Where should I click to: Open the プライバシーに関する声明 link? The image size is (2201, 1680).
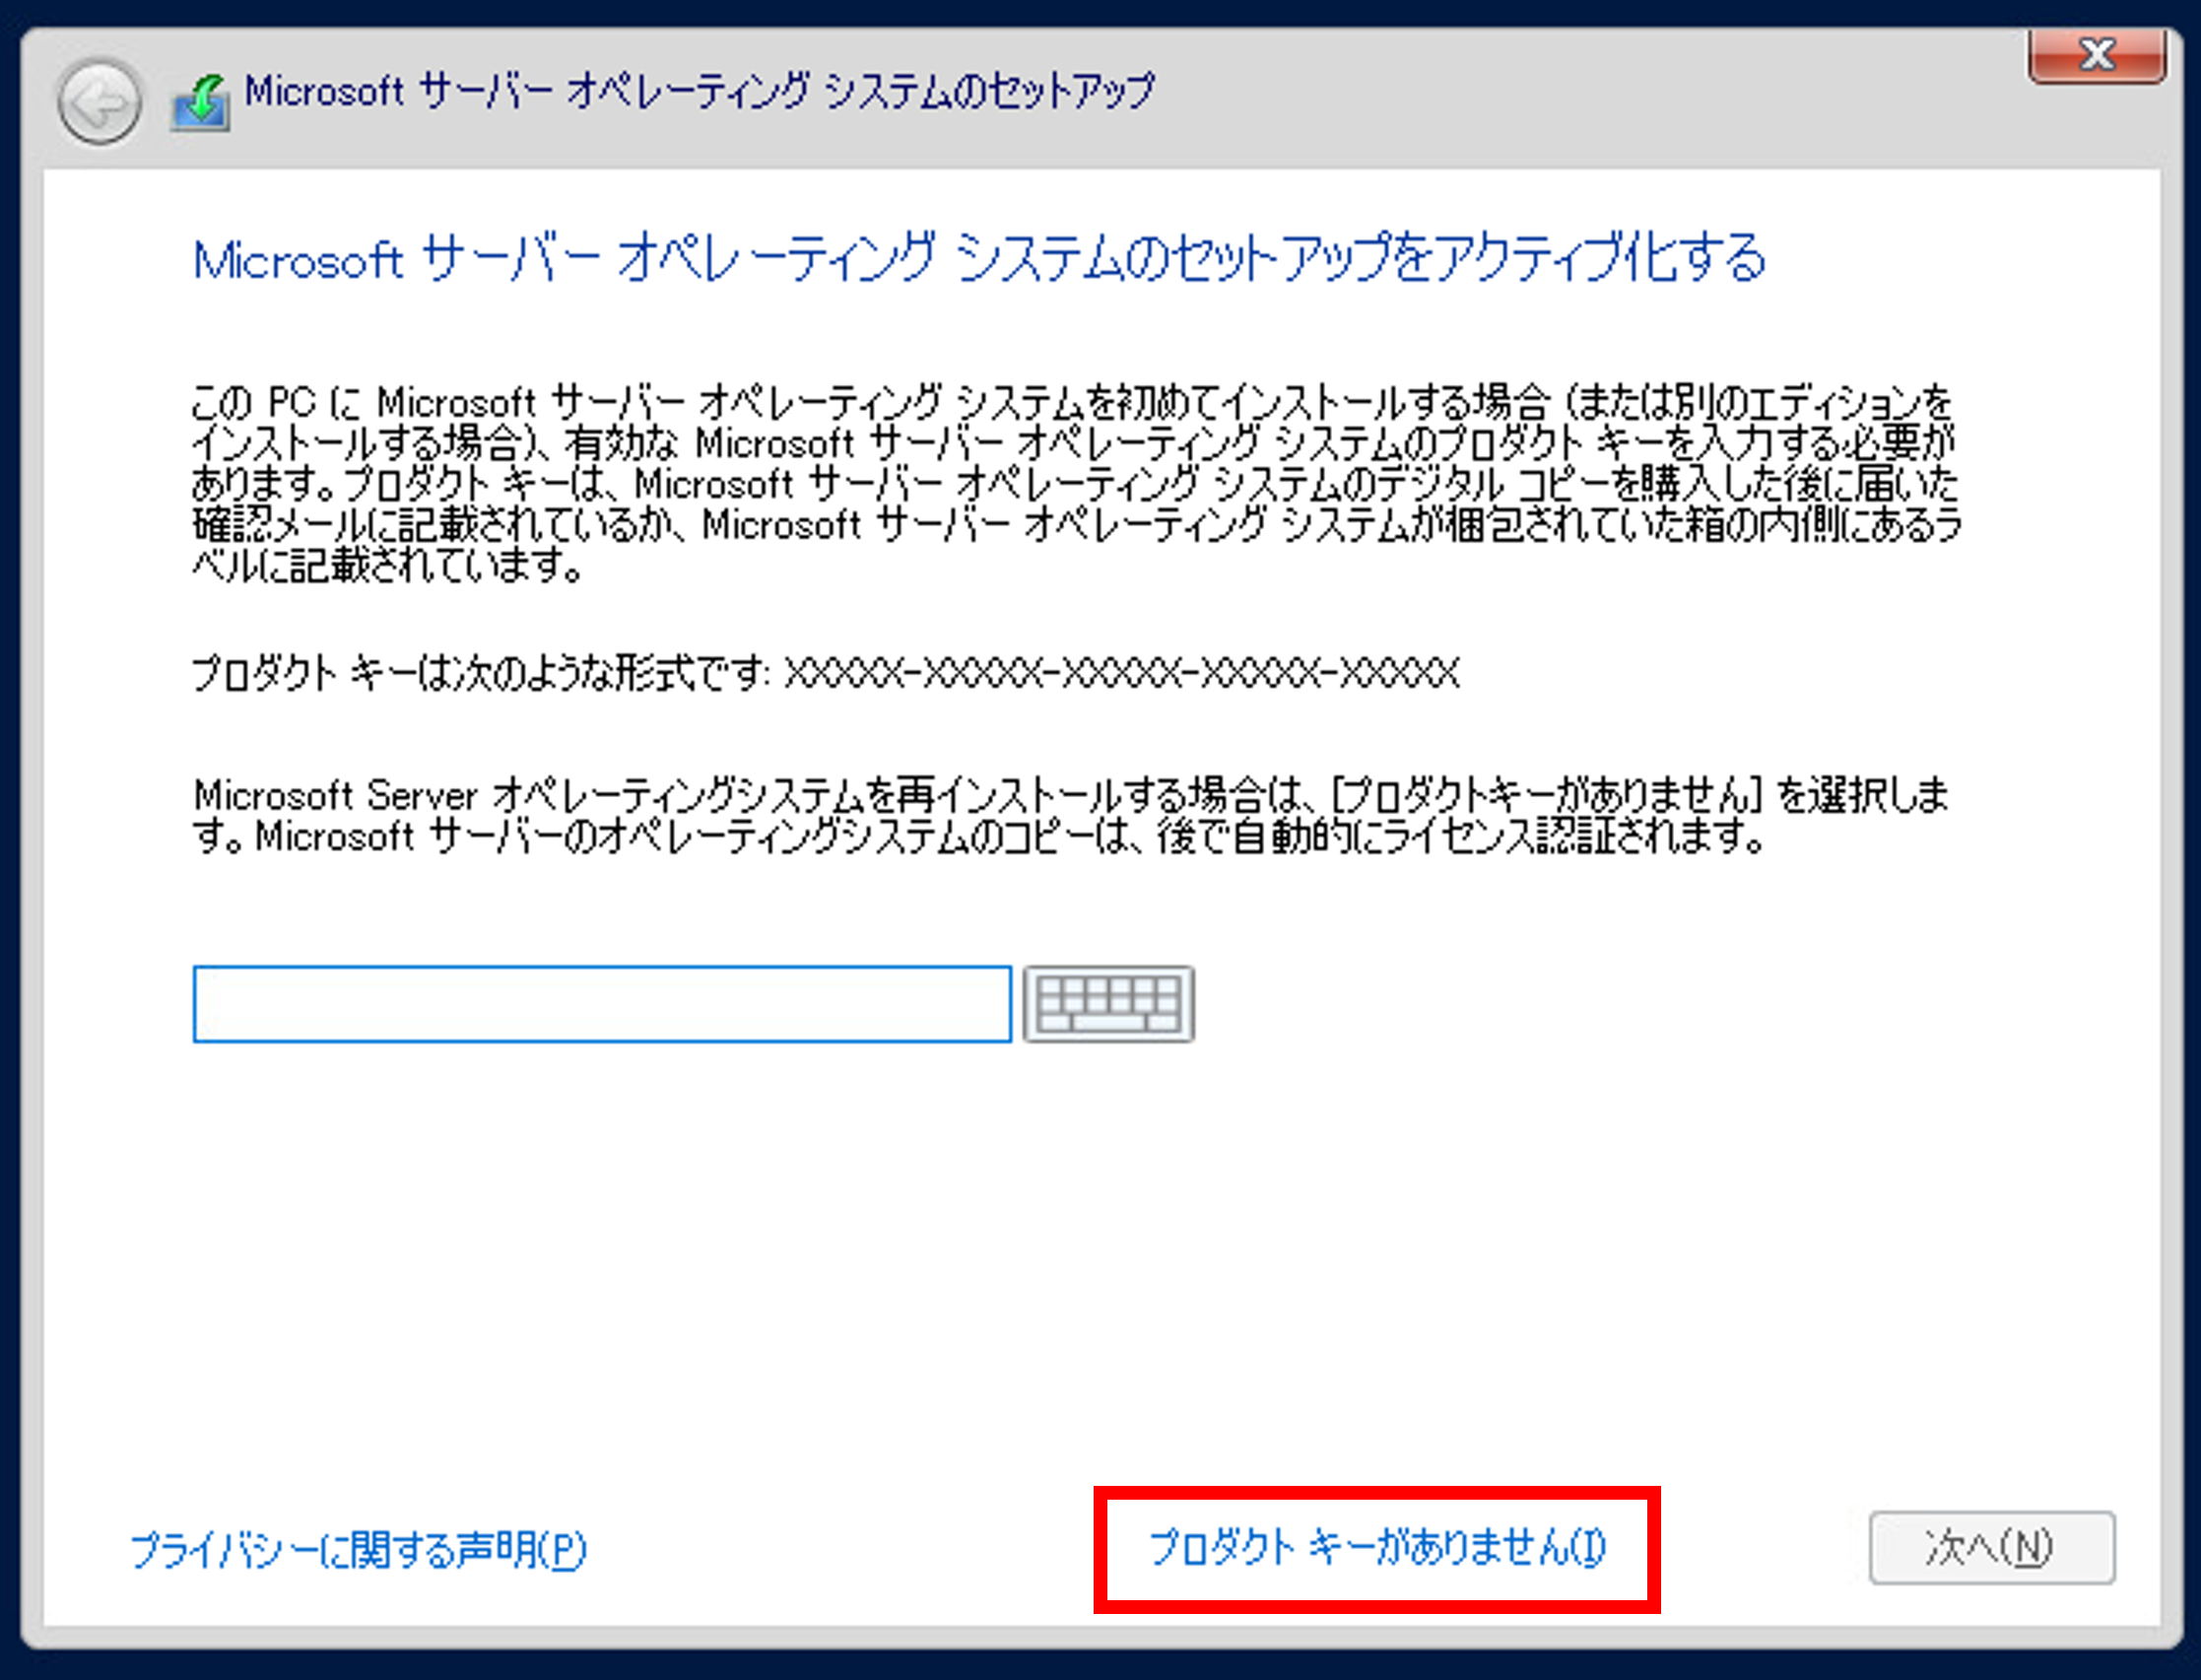[x=358, y=1550]
